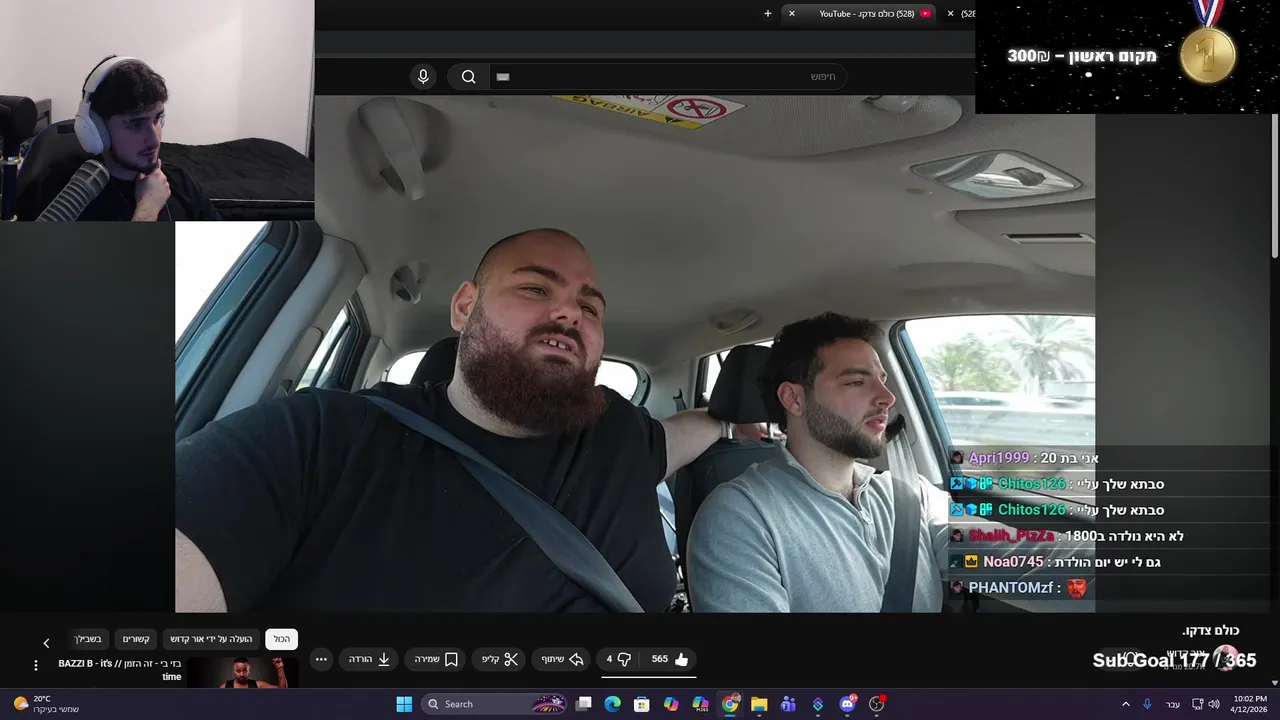Image resolution: width=1280 pixels, height=720 pixels.
Task: Click the Save (שמירה) bookmark button
Action: click(436, 659)
